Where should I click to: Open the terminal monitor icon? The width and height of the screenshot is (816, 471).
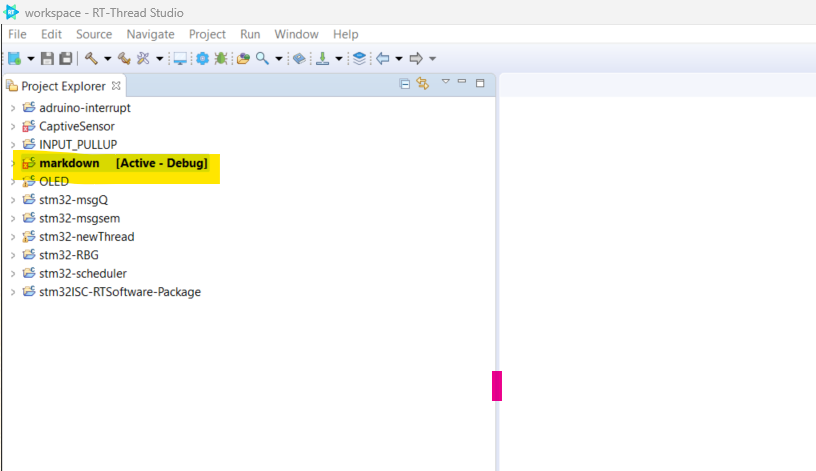(180, 59)
